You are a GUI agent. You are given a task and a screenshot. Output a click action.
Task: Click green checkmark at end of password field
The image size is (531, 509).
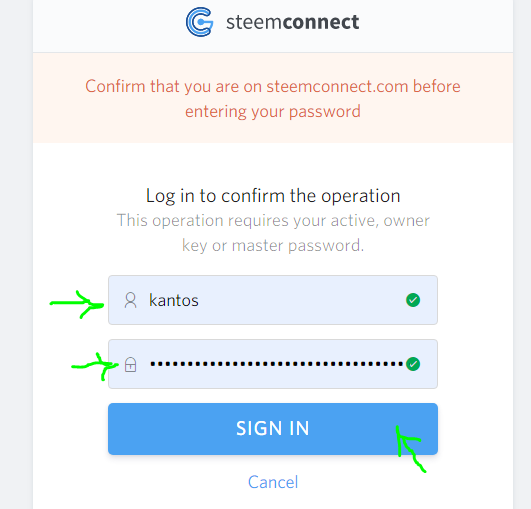(x=413, y=364)
